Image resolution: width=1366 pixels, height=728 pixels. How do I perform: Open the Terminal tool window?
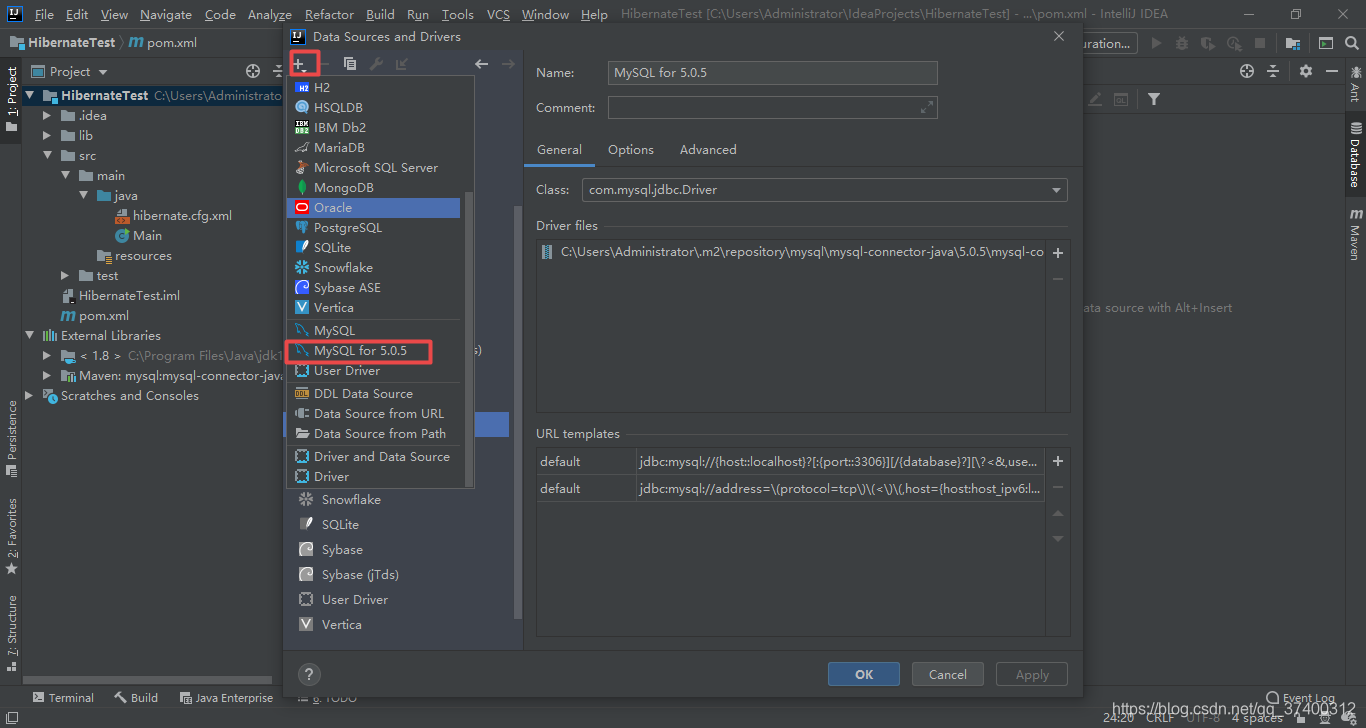63,697
